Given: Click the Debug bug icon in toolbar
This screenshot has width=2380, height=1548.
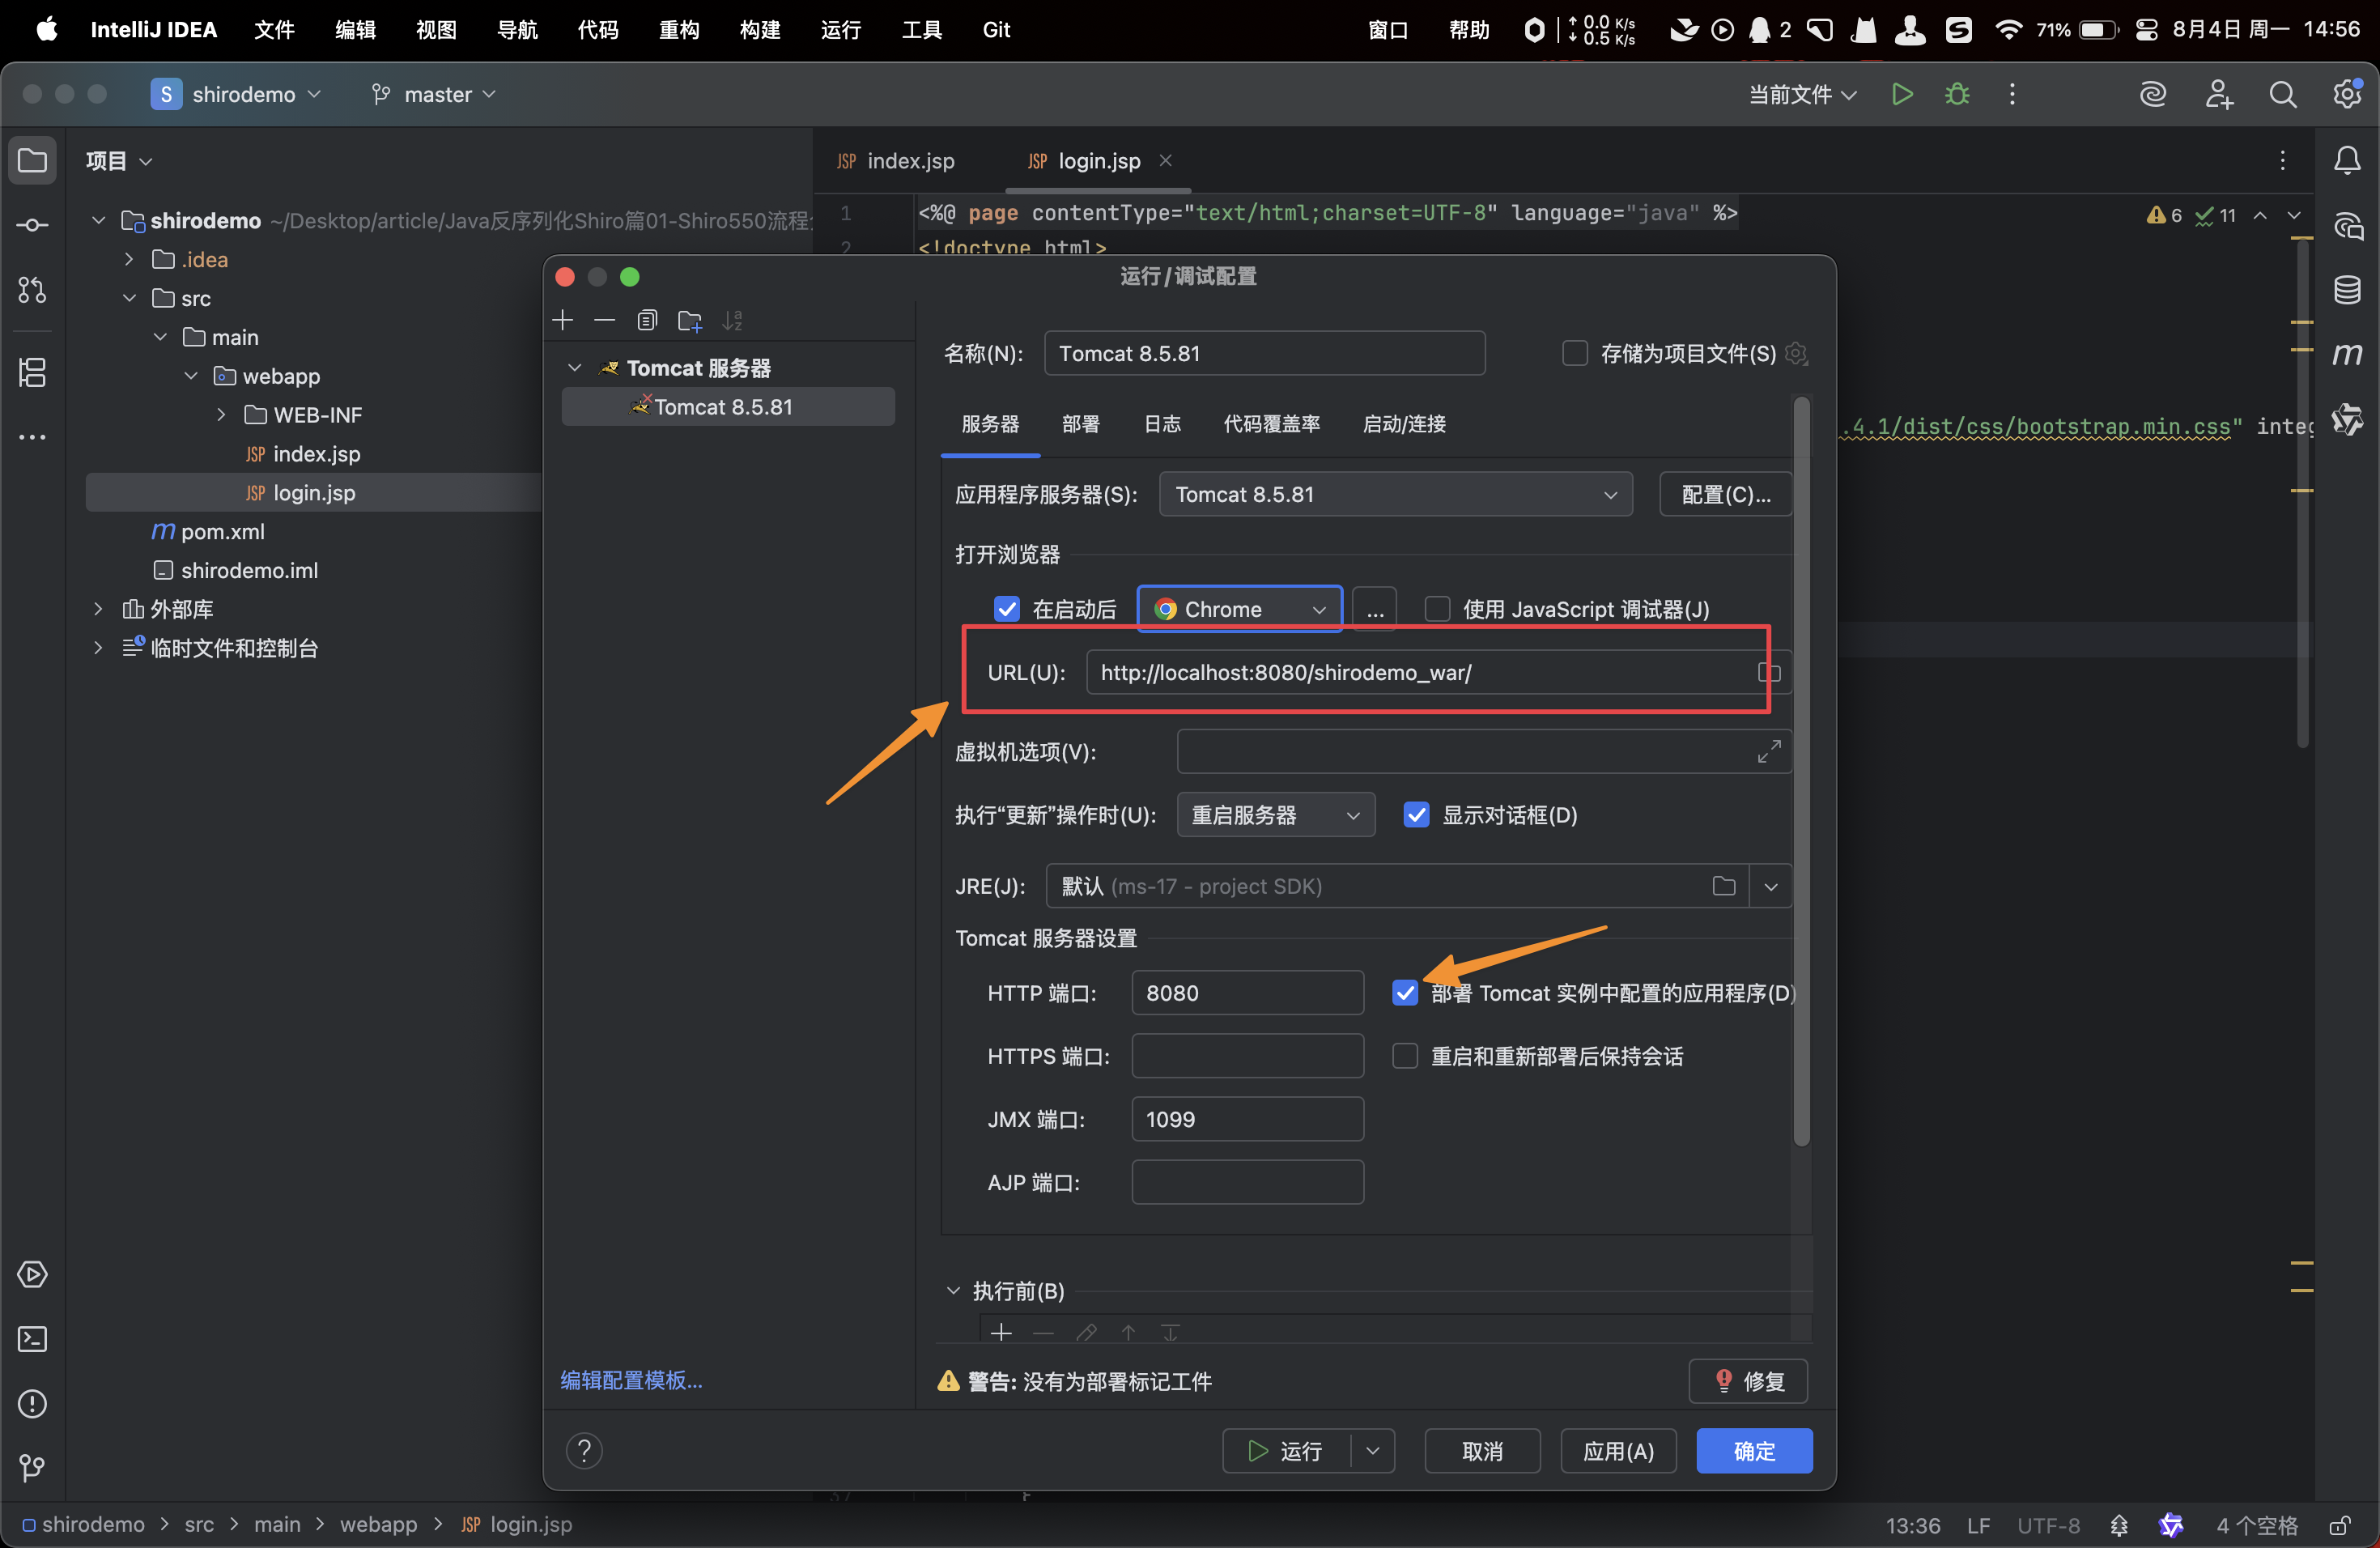Looking at the screenshot, I should coord(1956,94).
